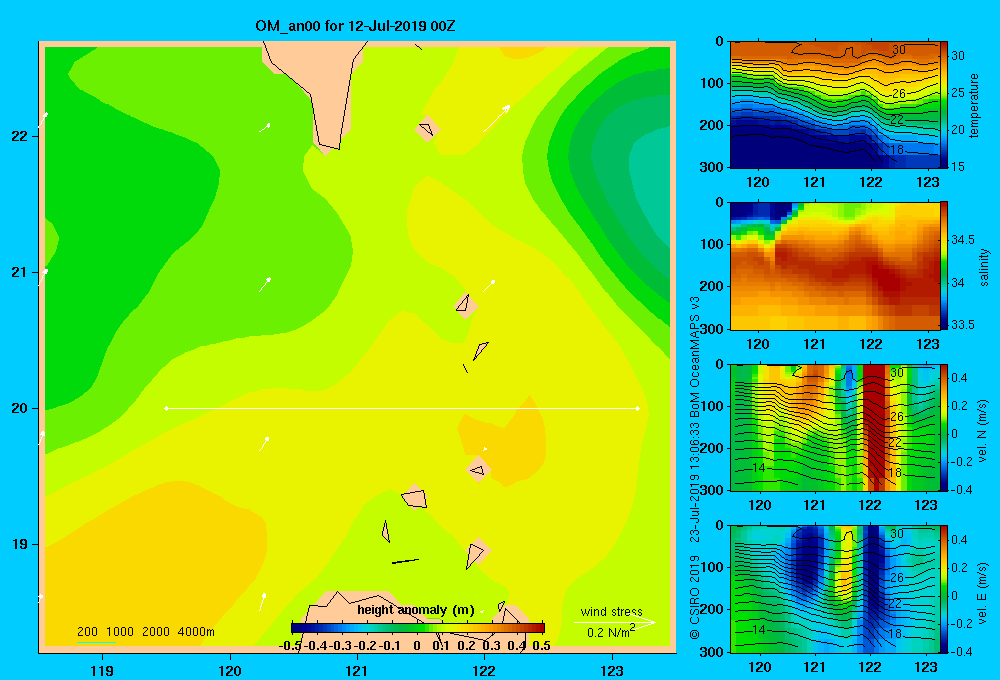Click the wind stress reference arrow in legend
This screenshot has width=1000, height=680.
point(614,622)
